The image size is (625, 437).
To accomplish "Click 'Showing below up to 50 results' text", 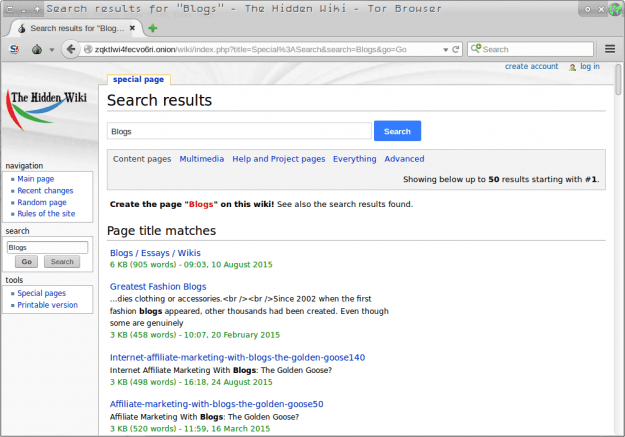I will [501, 179].
